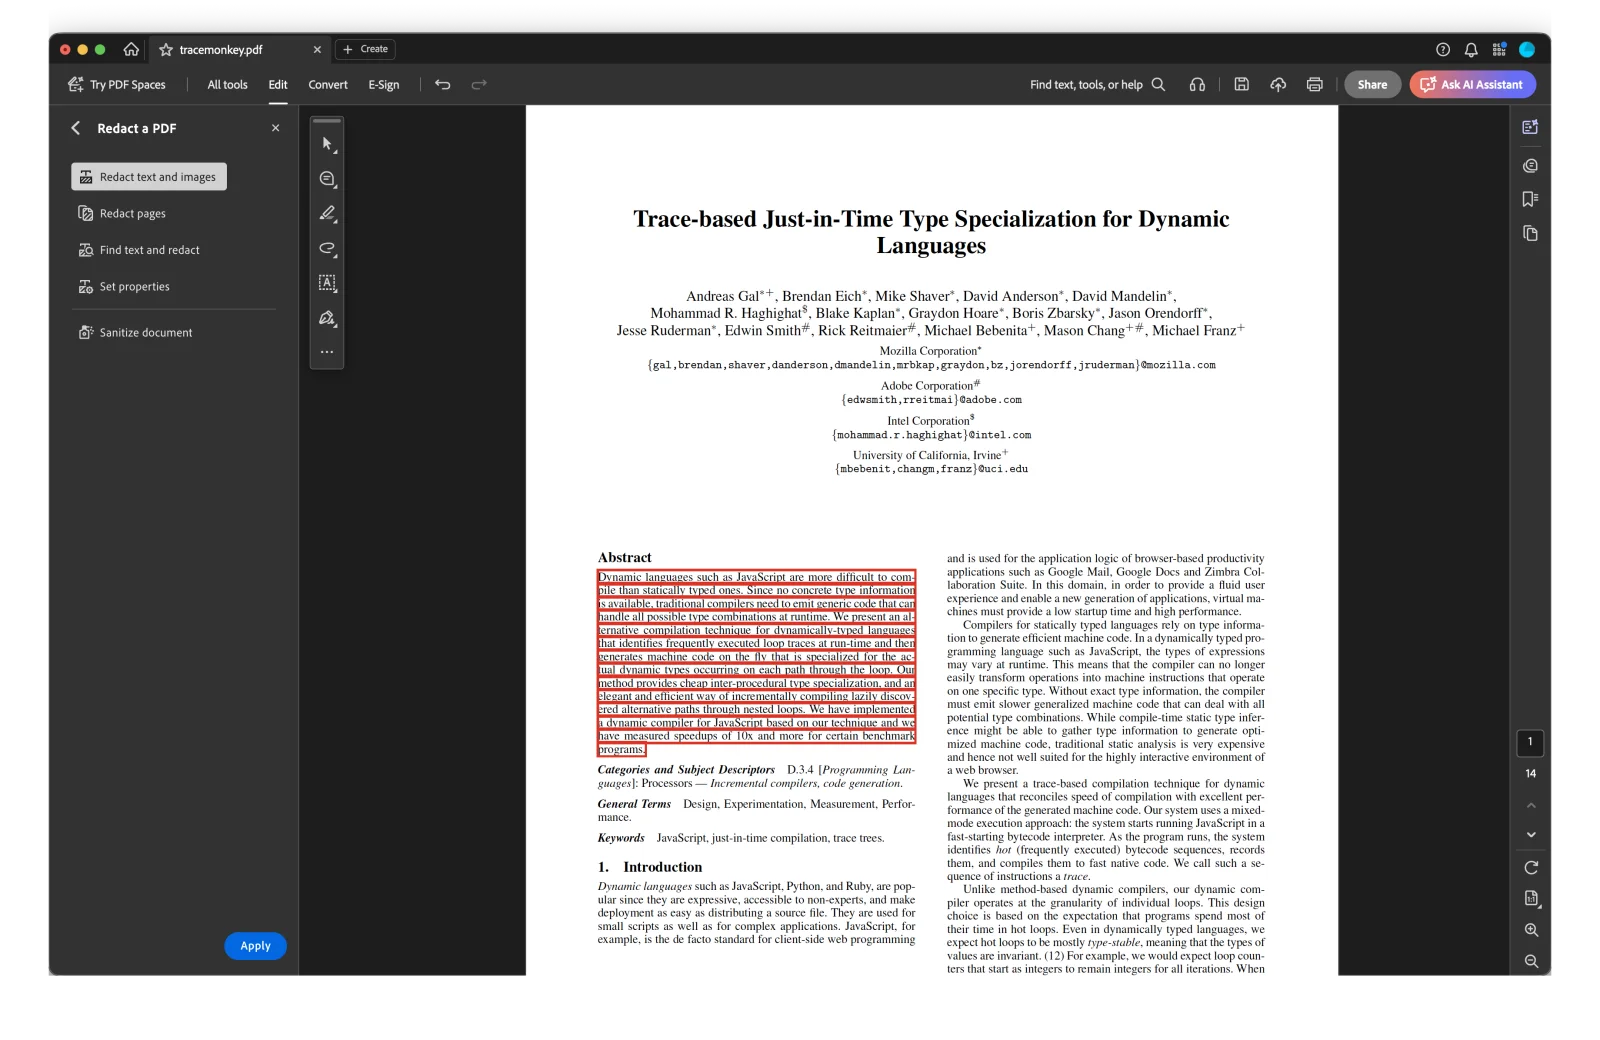
Task: Select the signature fill tool
Action: coord(327,318)
